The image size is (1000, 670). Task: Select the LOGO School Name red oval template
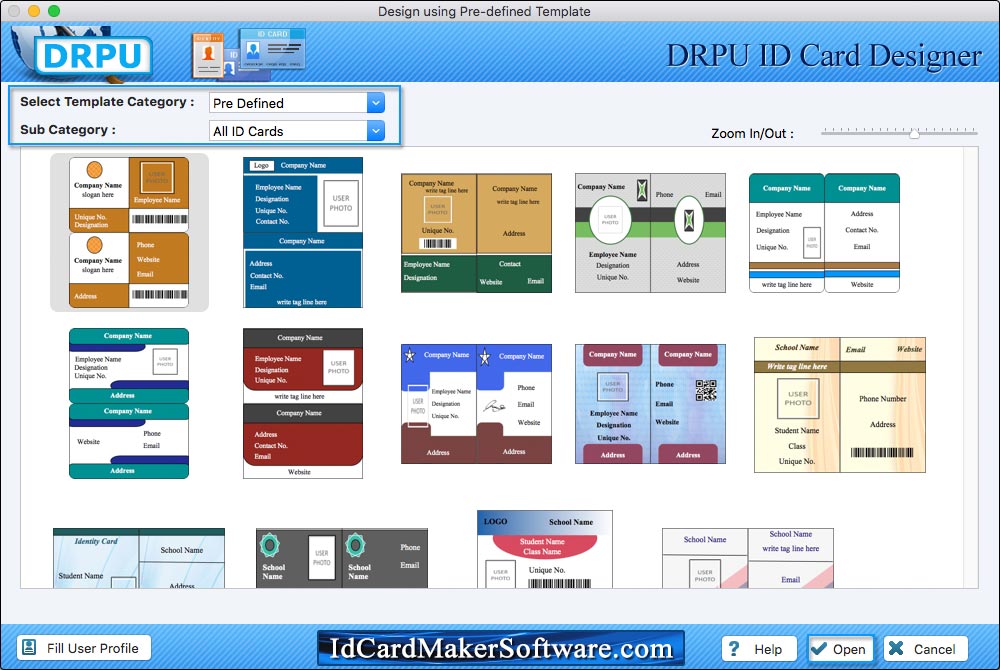pyautogui.click(x=545, y=549)
